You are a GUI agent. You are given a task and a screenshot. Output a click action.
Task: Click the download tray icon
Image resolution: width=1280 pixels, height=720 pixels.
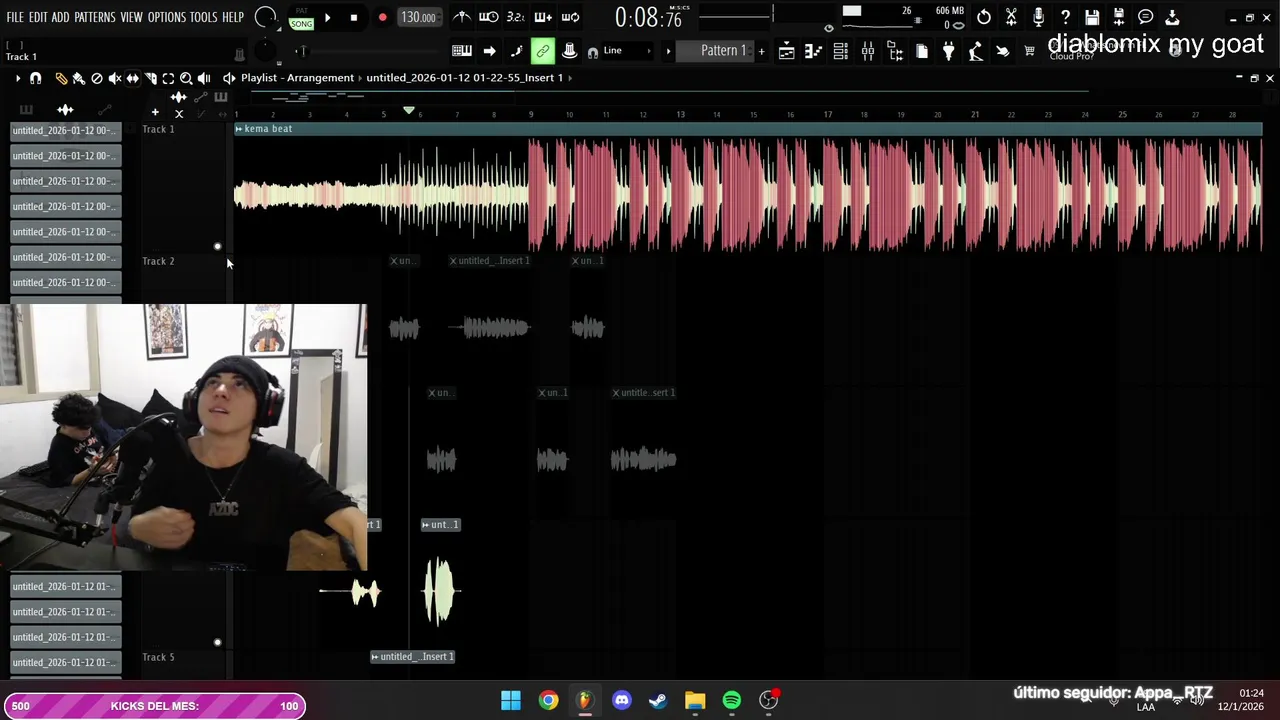coord(1173,17)
